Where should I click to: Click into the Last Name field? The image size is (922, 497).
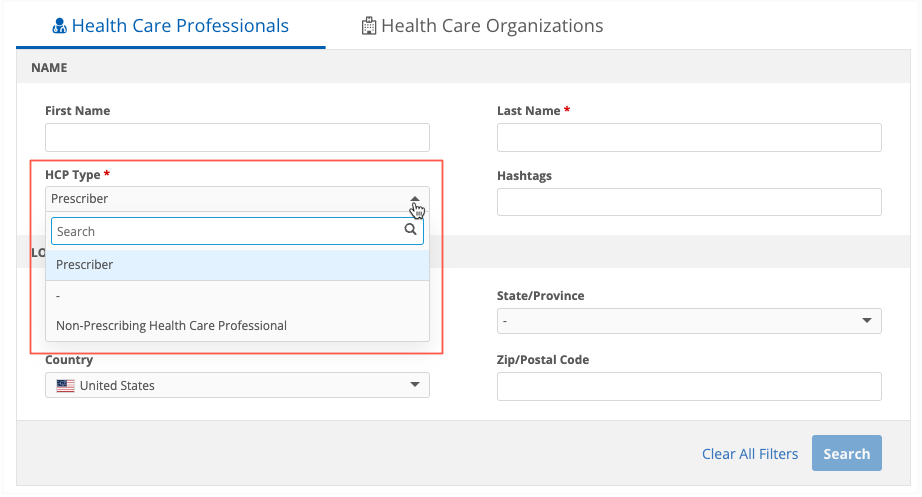[x=688, y=137]
